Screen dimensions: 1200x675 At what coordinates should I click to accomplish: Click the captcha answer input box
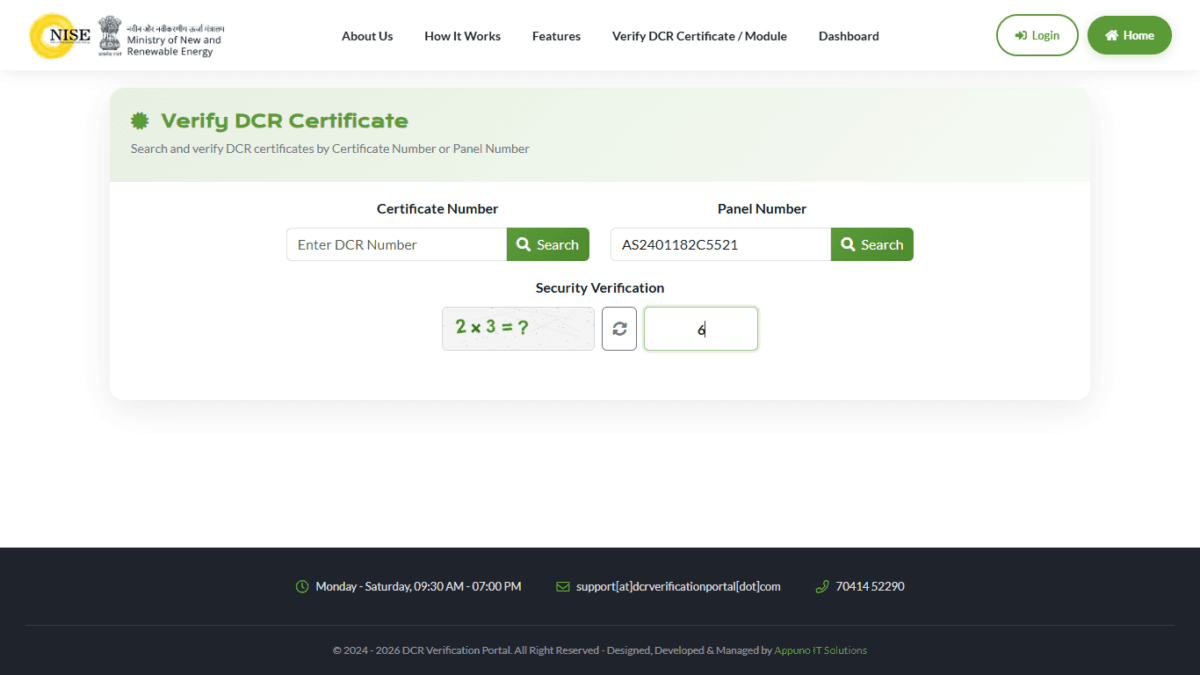coord(701,329)
